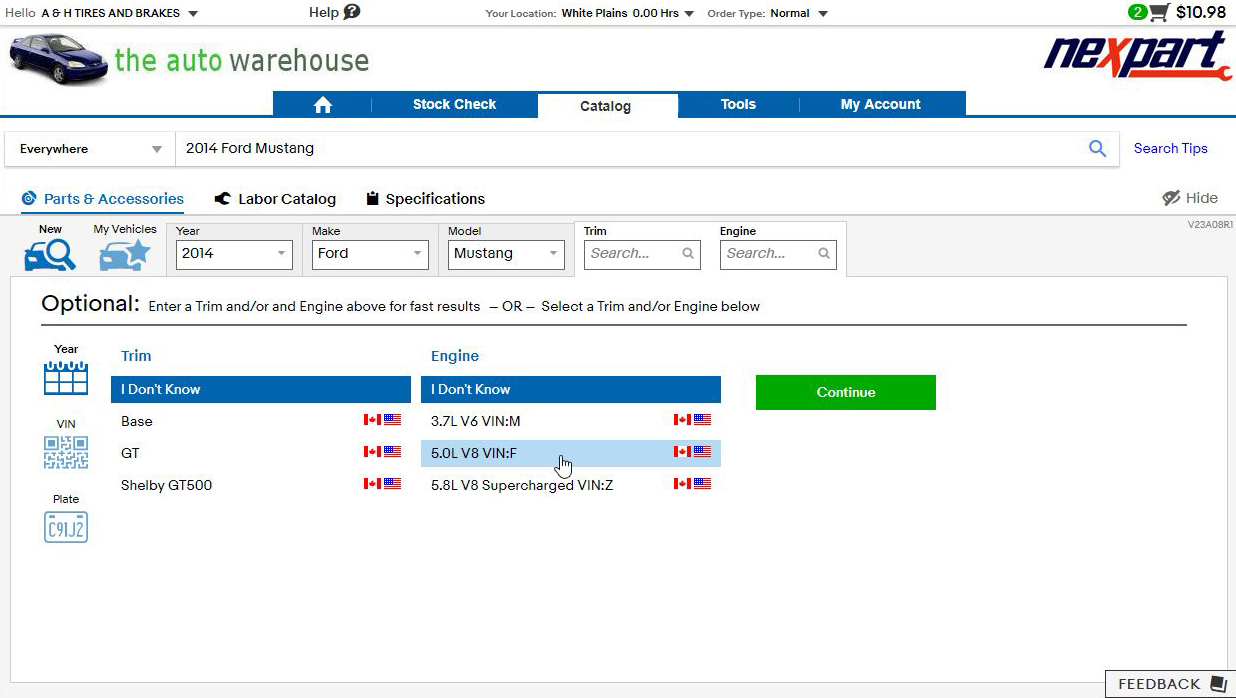Select the Specifications tab
The image size is (1236, 698).
(x=425, y=199)
